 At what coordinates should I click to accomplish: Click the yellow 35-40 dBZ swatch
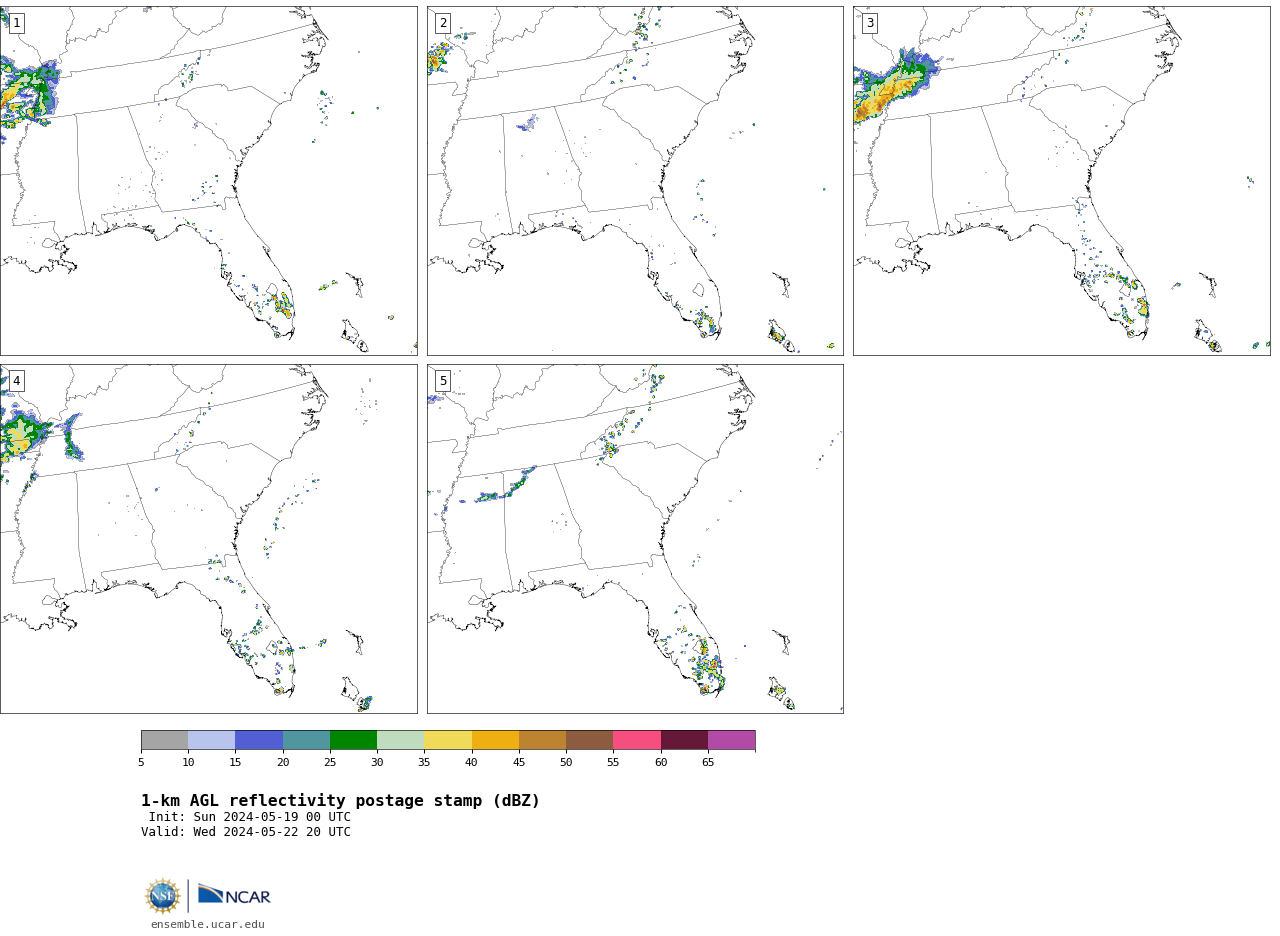pyautogui.click(x=448, y=740)
